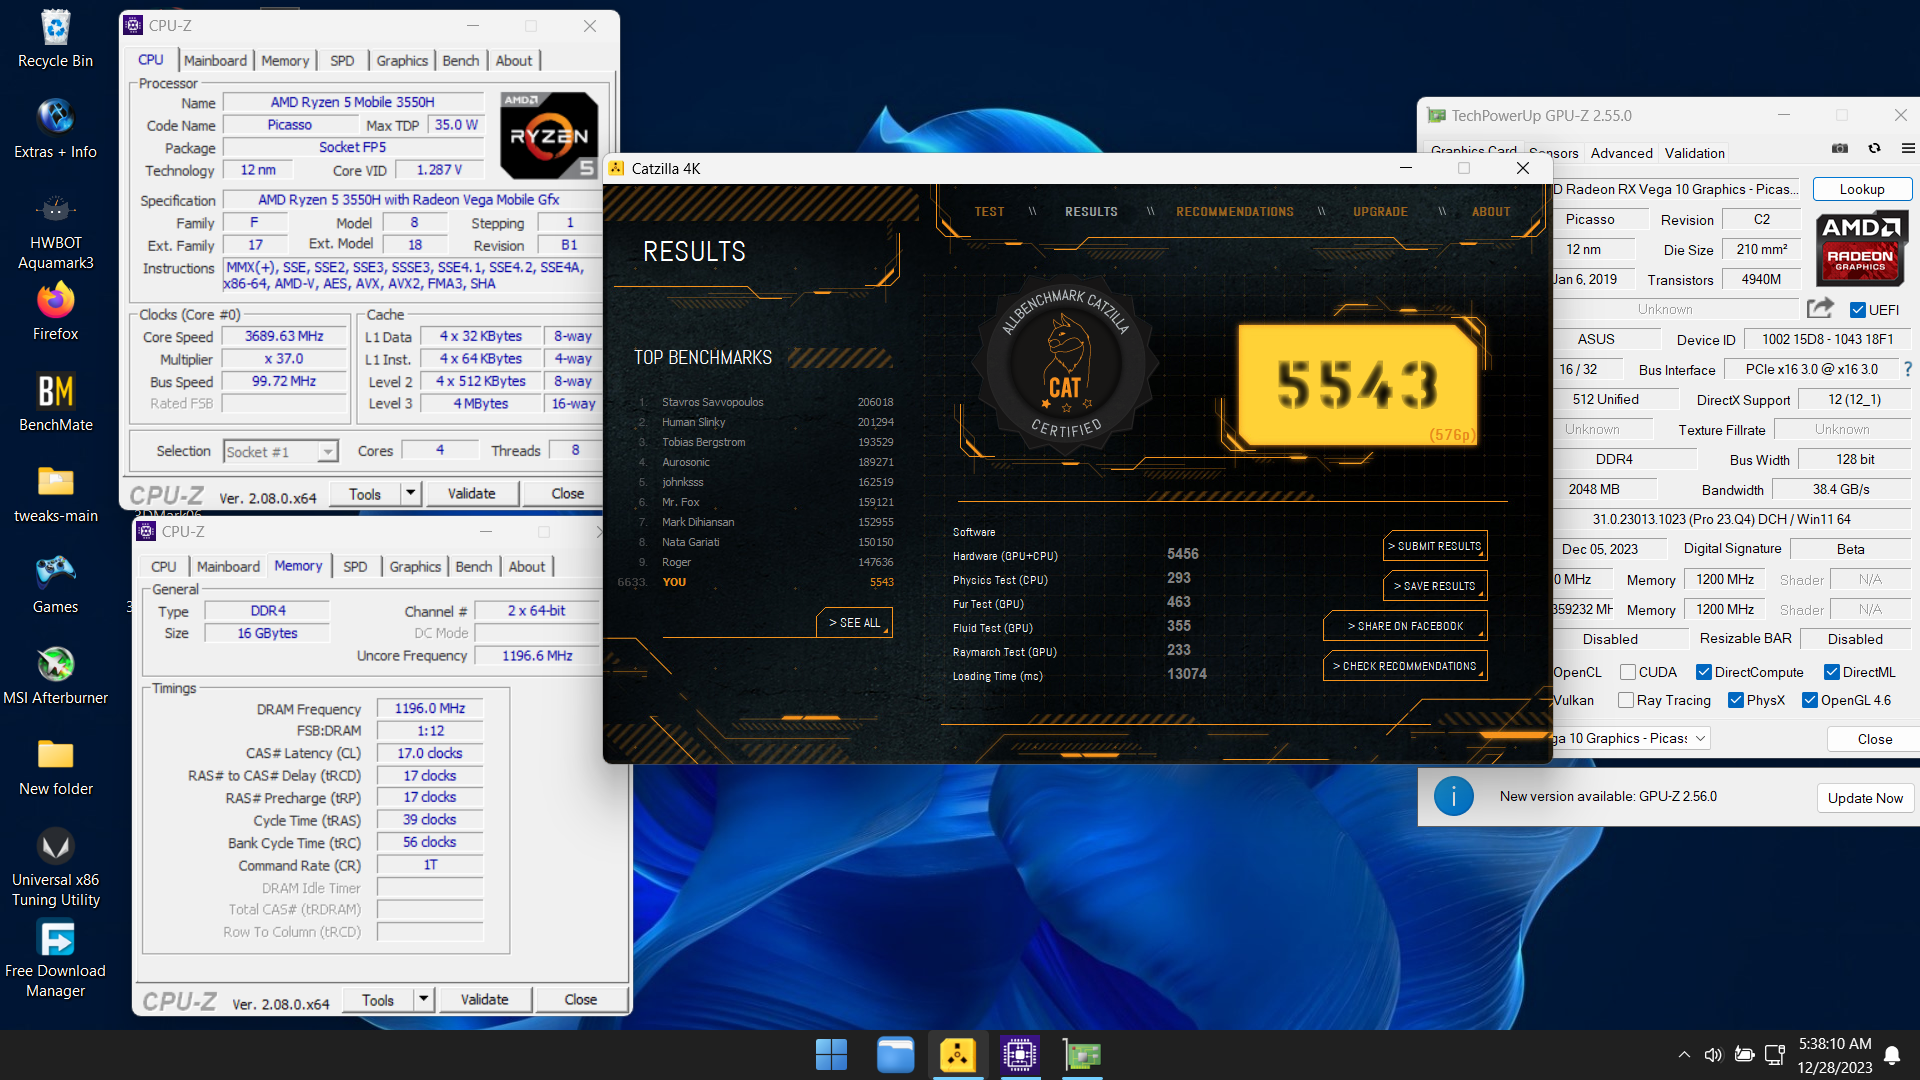Open SPD tab in top CPU-Z window

[342, 61]
